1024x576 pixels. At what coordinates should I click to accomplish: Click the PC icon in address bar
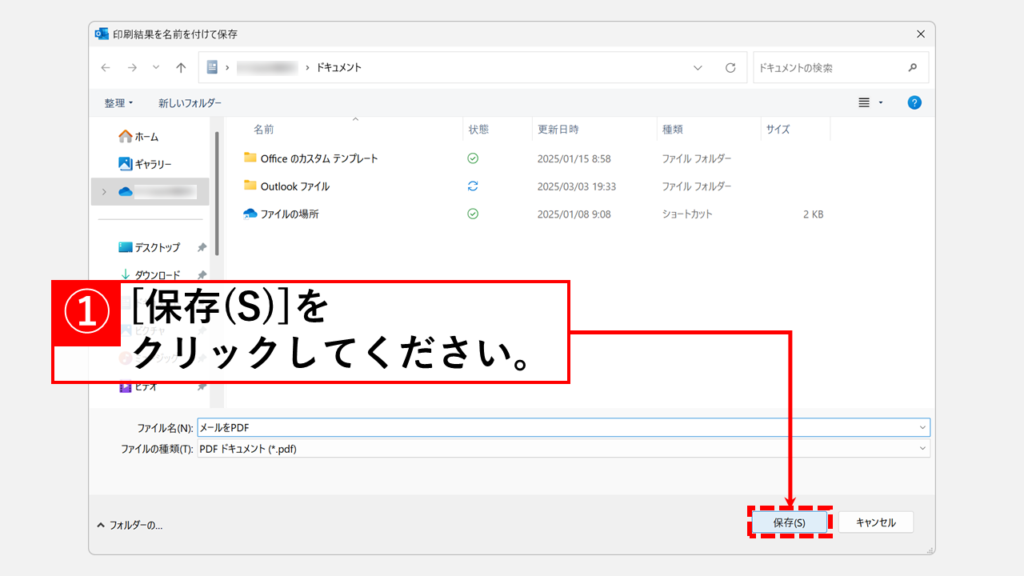click(212, 67)
